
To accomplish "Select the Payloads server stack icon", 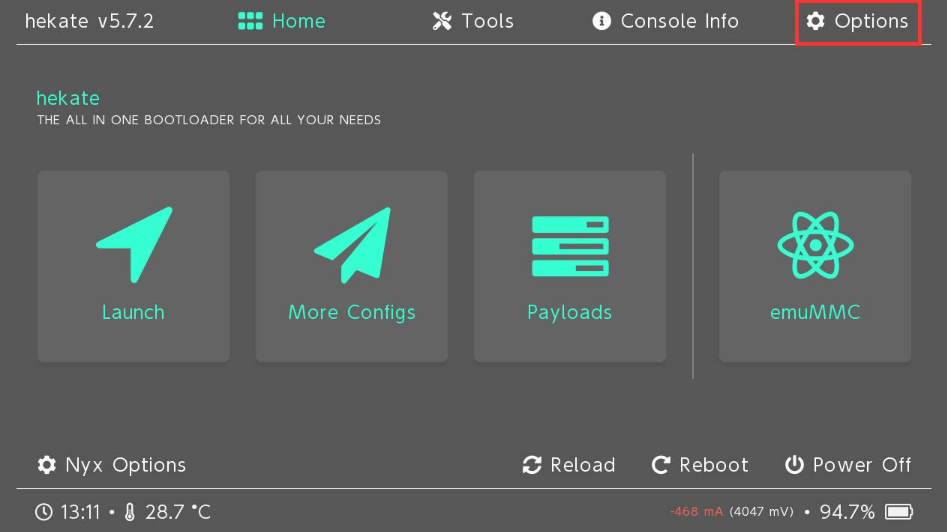I will pyautogui.click(x=570, y=246).
